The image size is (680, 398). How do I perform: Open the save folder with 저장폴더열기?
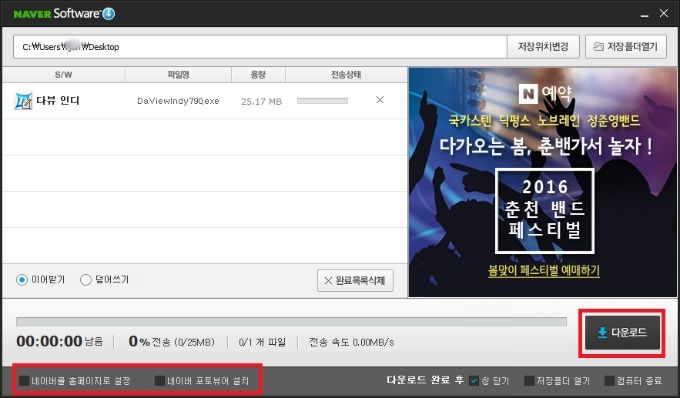tap(626, 46)
